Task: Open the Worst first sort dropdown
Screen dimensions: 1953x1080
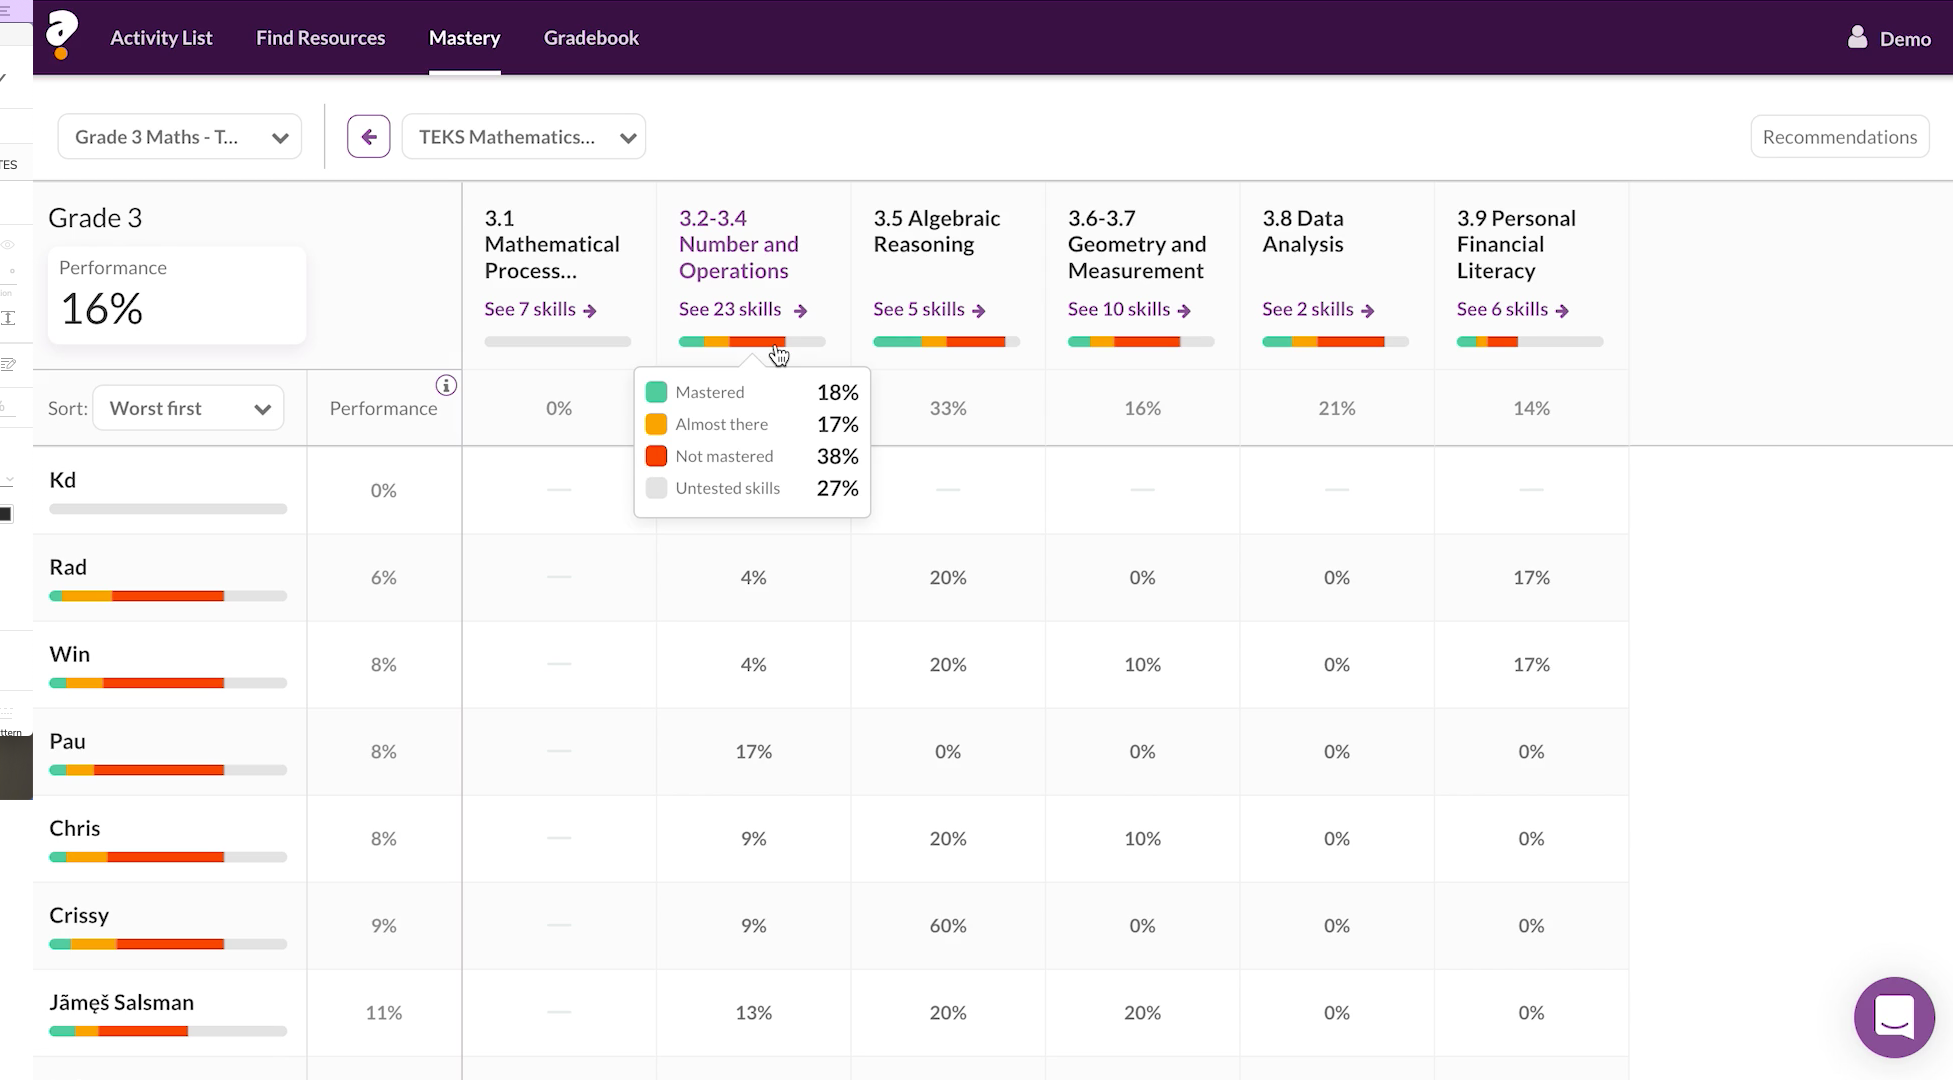Action: pyautogui.click(x=188, y=408)
